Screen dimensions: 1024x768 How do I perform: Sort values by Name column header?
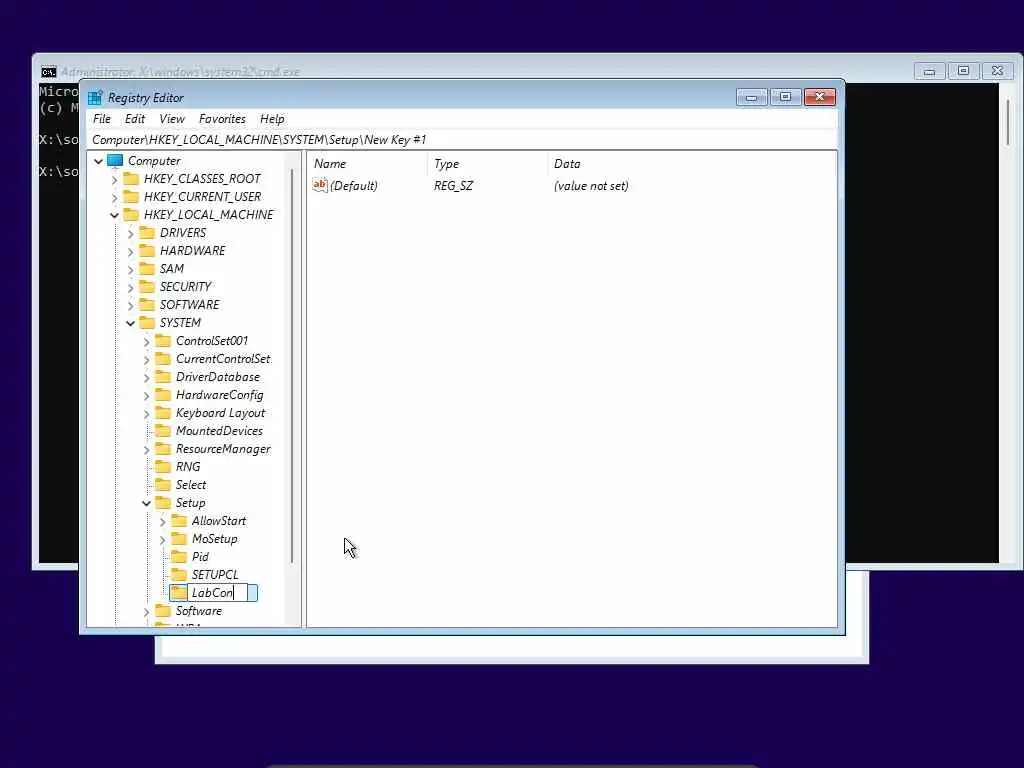368,164
